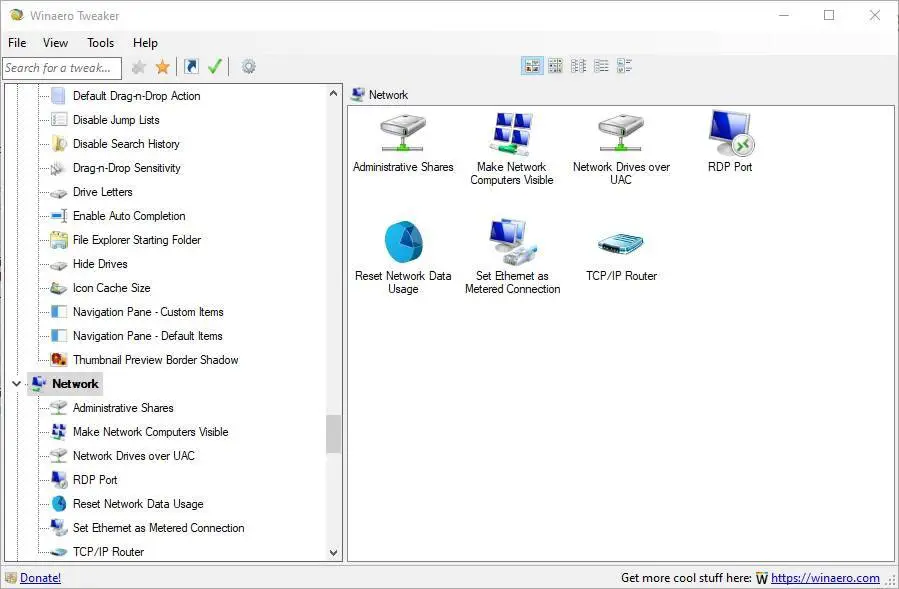Open settings gear in toolbar

coord(248,67)
